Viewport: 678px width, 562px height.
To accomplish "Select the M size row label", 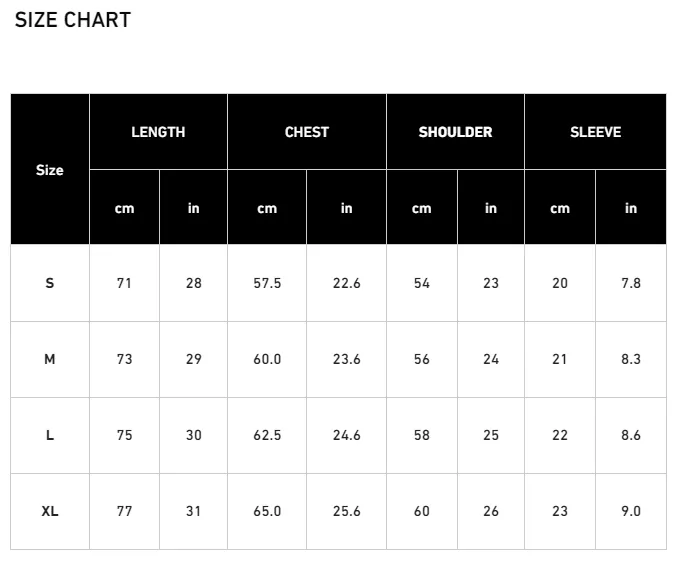I will pyautogui.click(x=50, y=359).
